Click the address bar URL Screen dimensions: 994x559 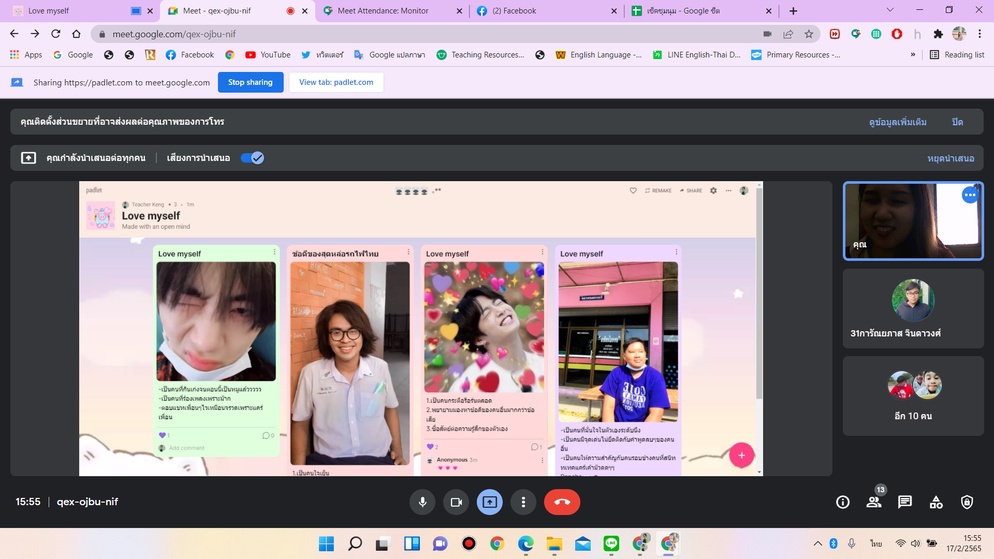coord(174,34)
